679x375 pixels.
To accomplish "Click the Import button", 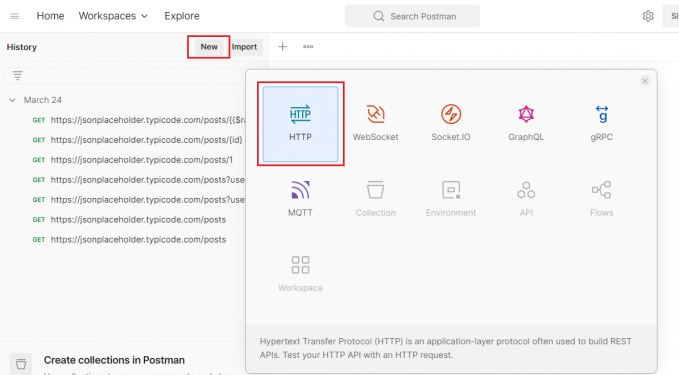I will (244, 47).
